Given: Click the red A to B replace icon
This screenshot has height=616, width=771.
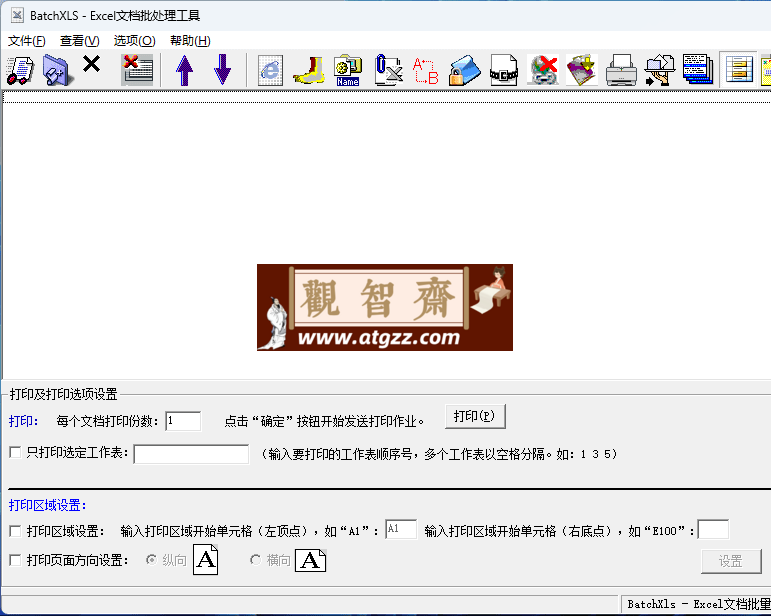Looking at the screenshot, I should (425, 71).
